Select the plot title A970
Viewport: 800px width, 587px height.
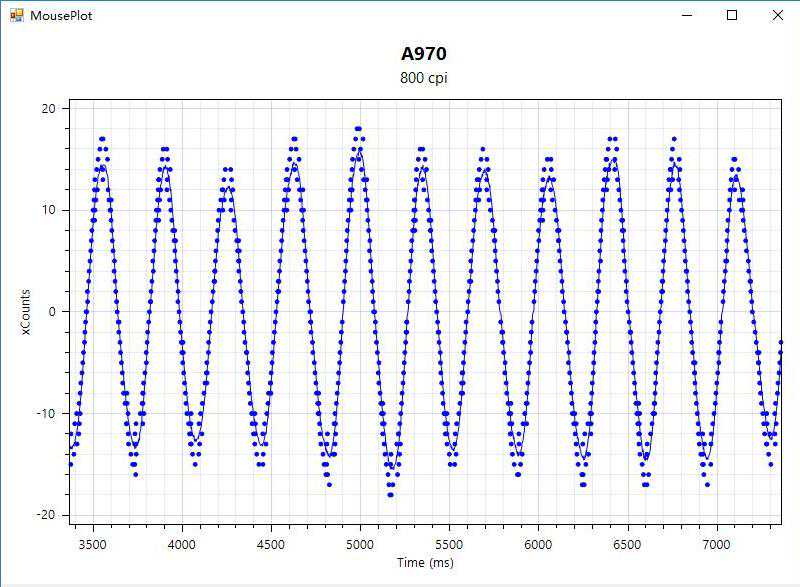pos(423,54)
